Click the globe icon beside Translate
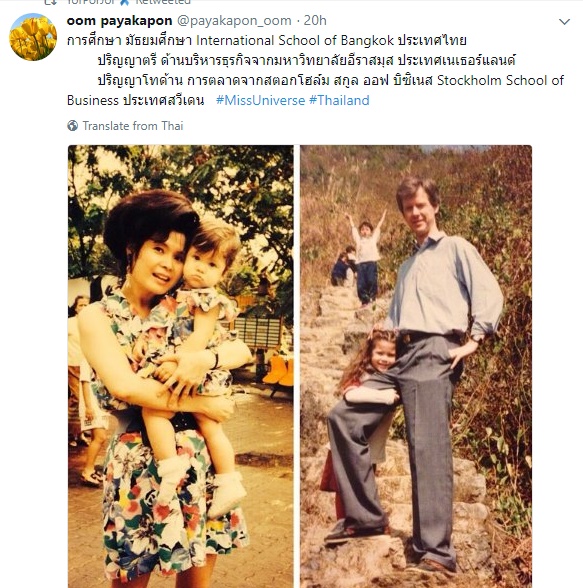Viewport: 583px width, 588px height. 72,126
